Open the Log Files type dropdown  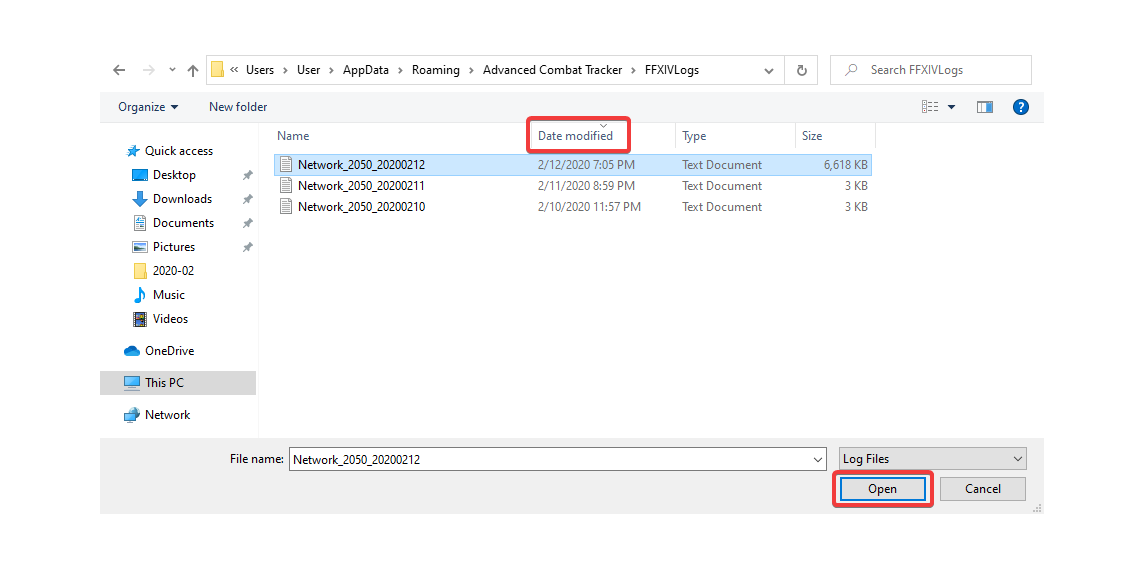coord(932,460)
